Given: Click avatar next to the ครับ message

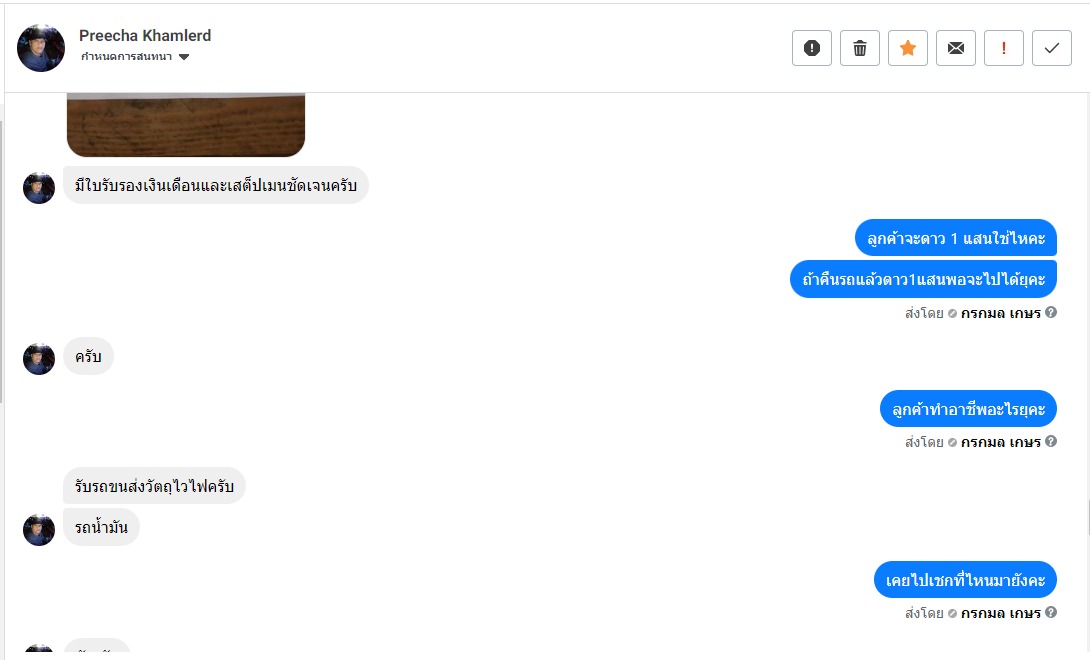Looking at the screenshot, I should tap(39, 359).
